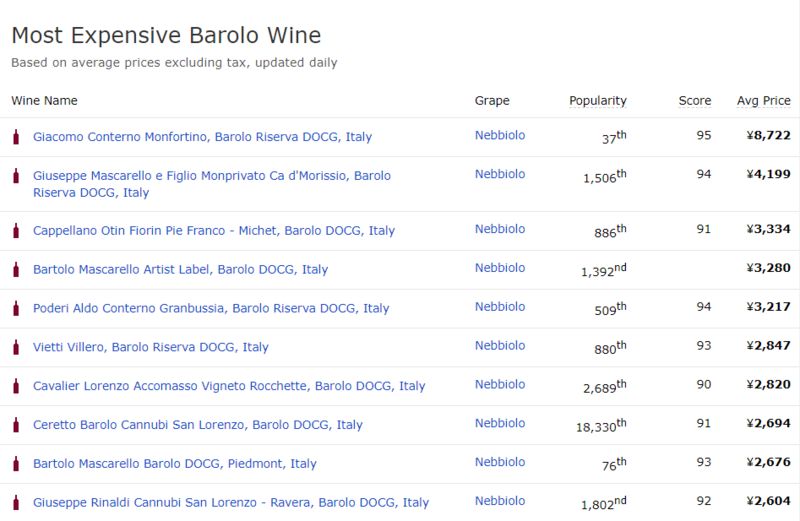Click the bottle icon next to Poderi Aldo Conterno
800x521 pixels.
(x=16, y=308)
